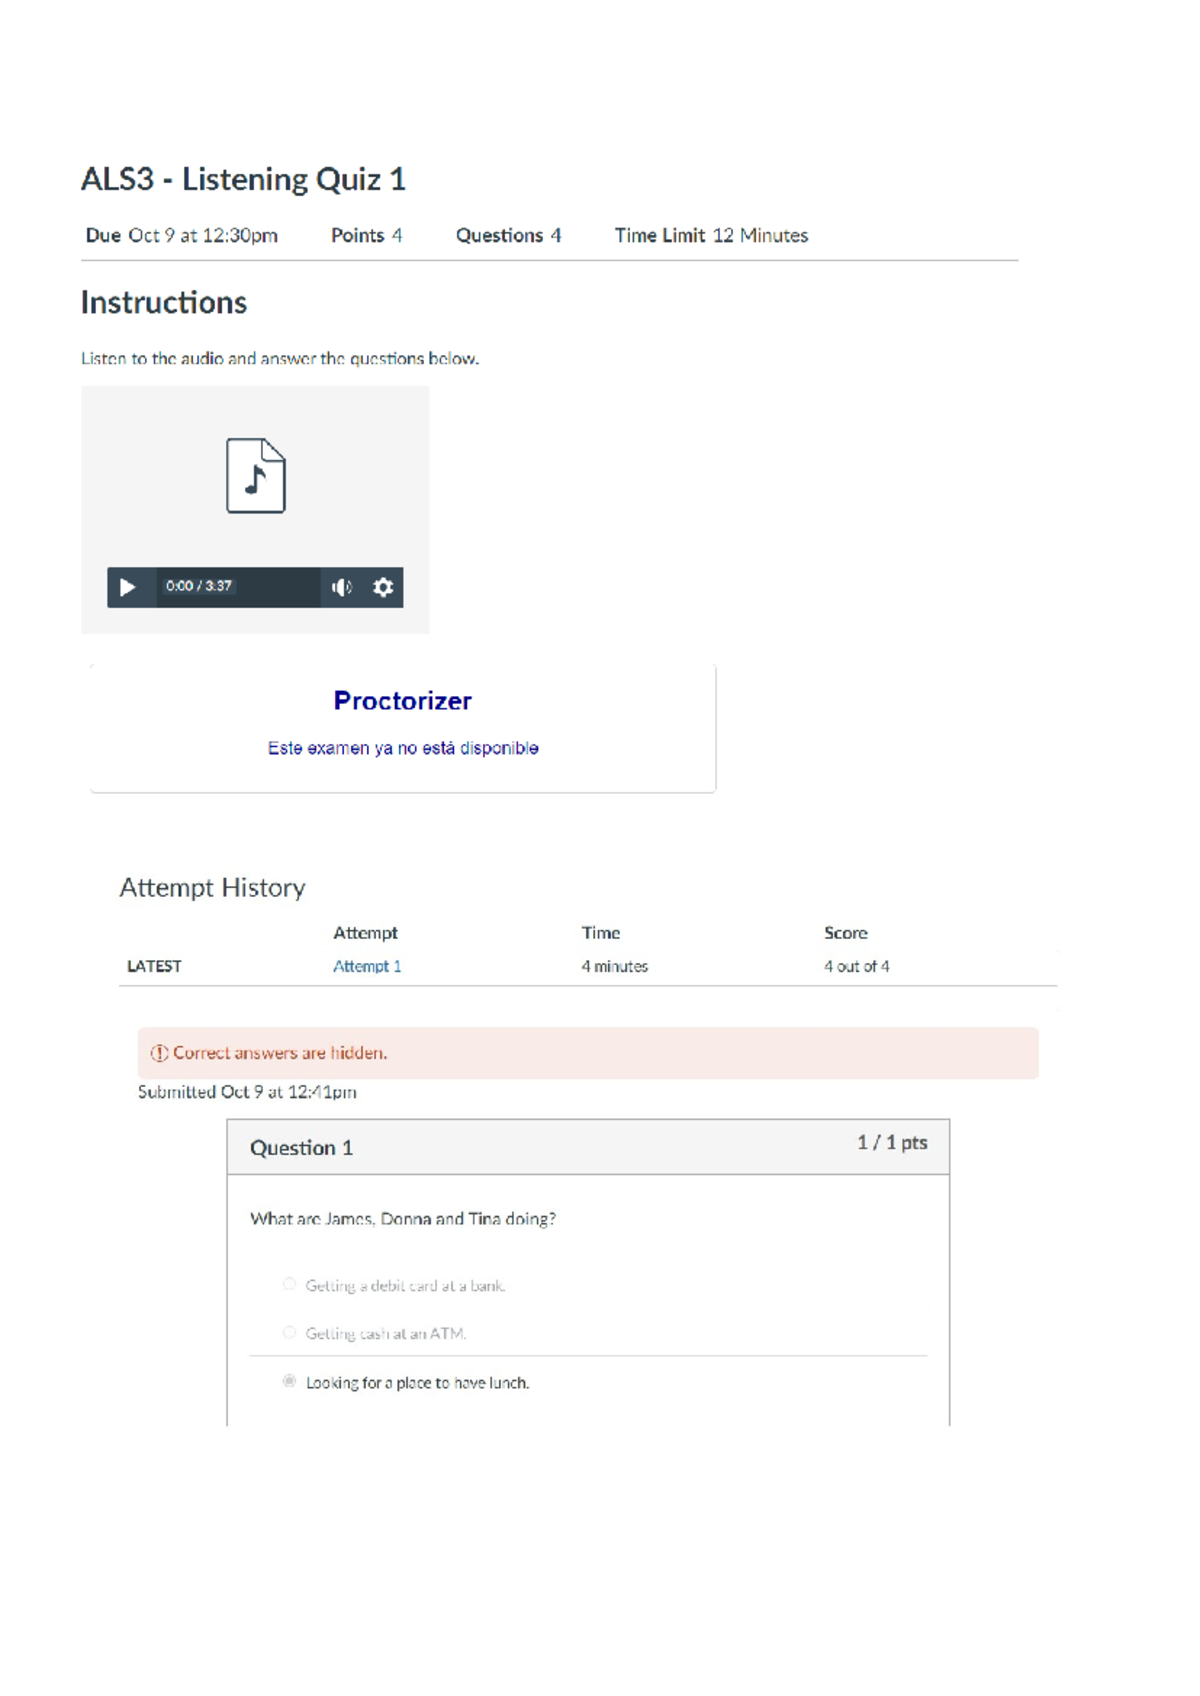Click the '4 out of 4' score
The image size is (1200, 1696).
point(856,966)
